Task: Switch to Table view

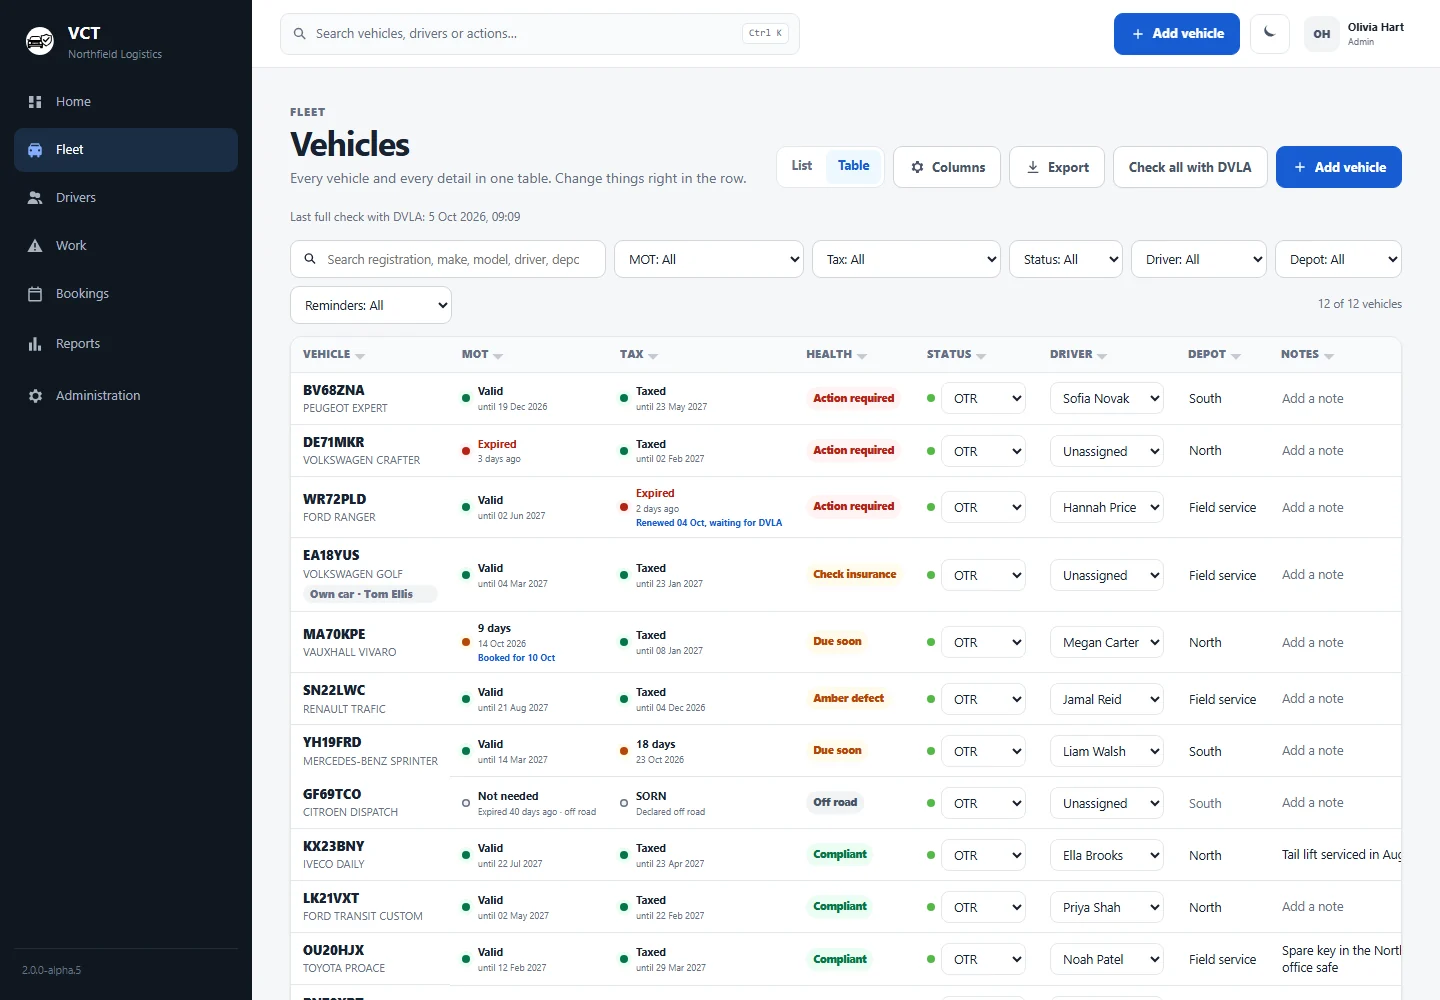Action: (x=853, y=166)
